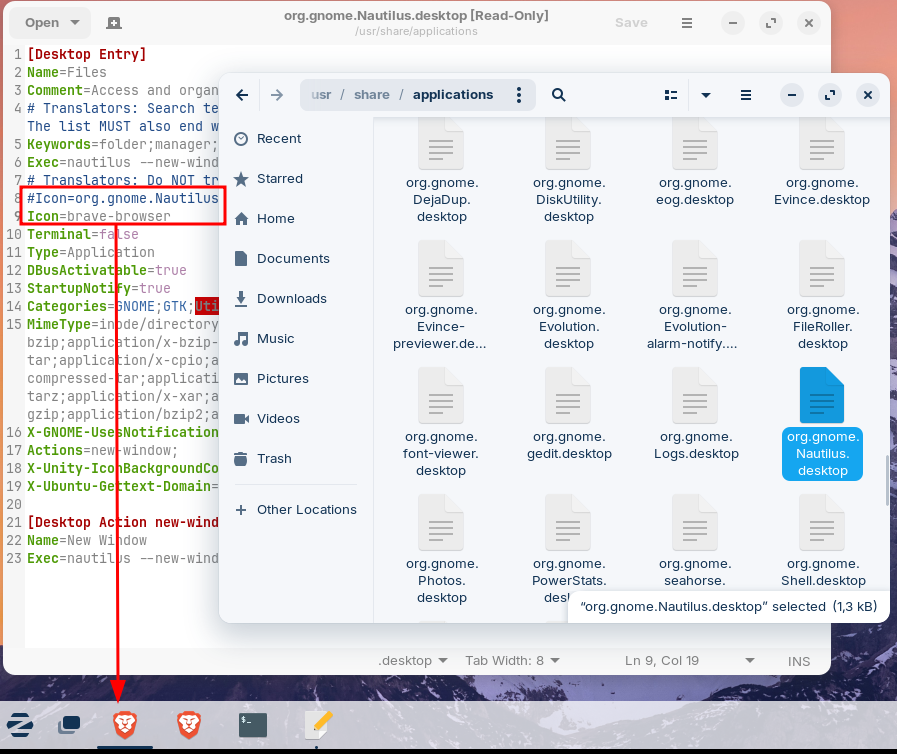Click the share path segment
Image resolution: width=897 pixels, height=754 pixels.
coord(371,95)
